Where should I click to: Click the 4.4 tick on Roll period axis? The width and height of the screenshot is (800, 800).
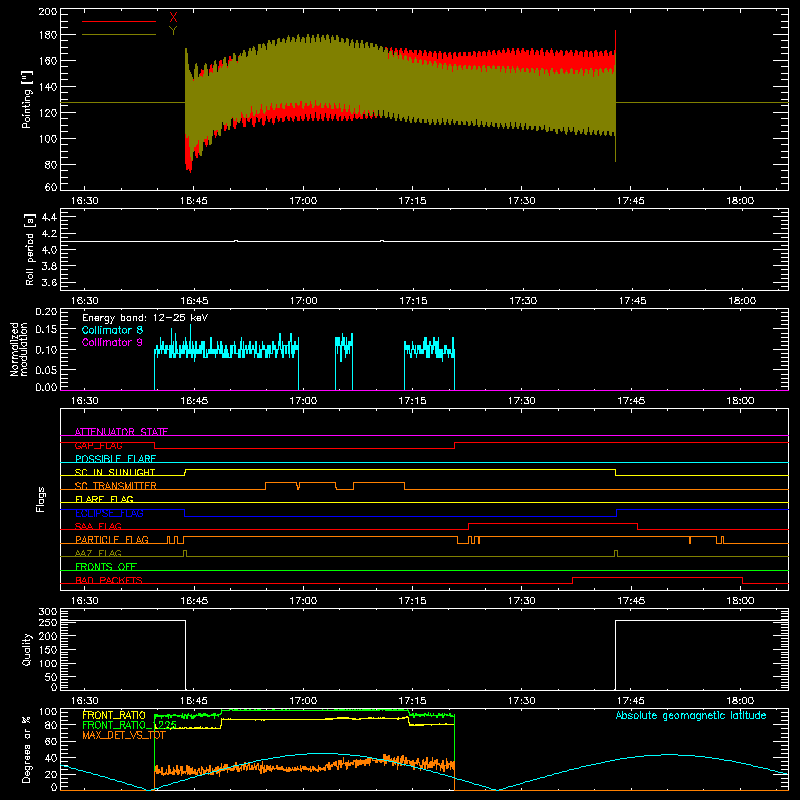(x=49, y=218)
